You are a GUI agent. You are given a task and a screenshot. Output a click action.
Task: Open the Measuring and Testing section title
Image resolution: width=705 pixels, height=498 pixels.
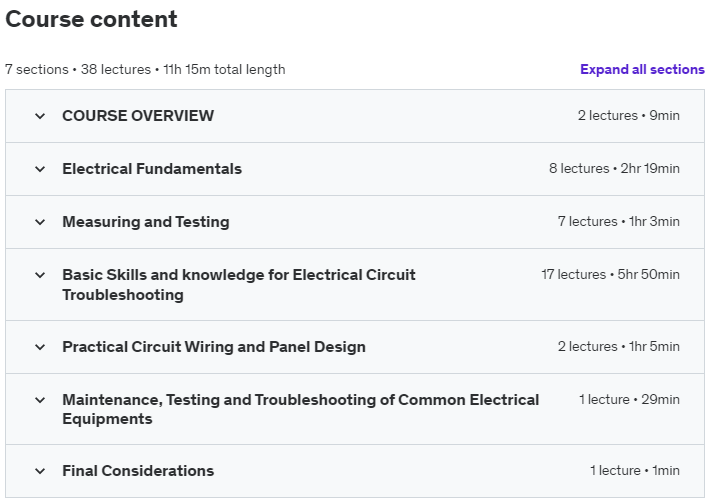(146, 222)
